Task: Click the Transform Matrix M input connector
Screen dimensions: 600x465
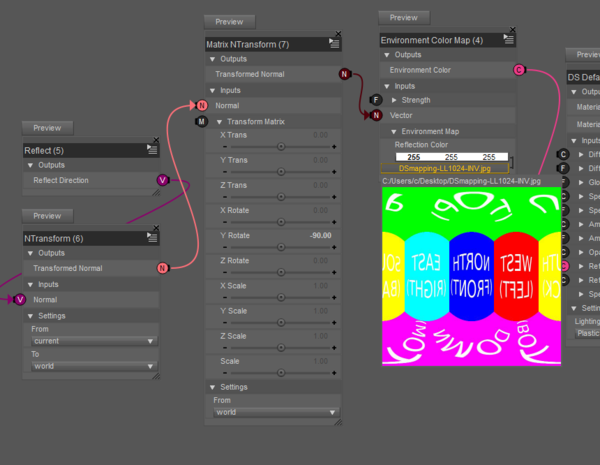Action: pyautogui.click(x=202, y=121)
